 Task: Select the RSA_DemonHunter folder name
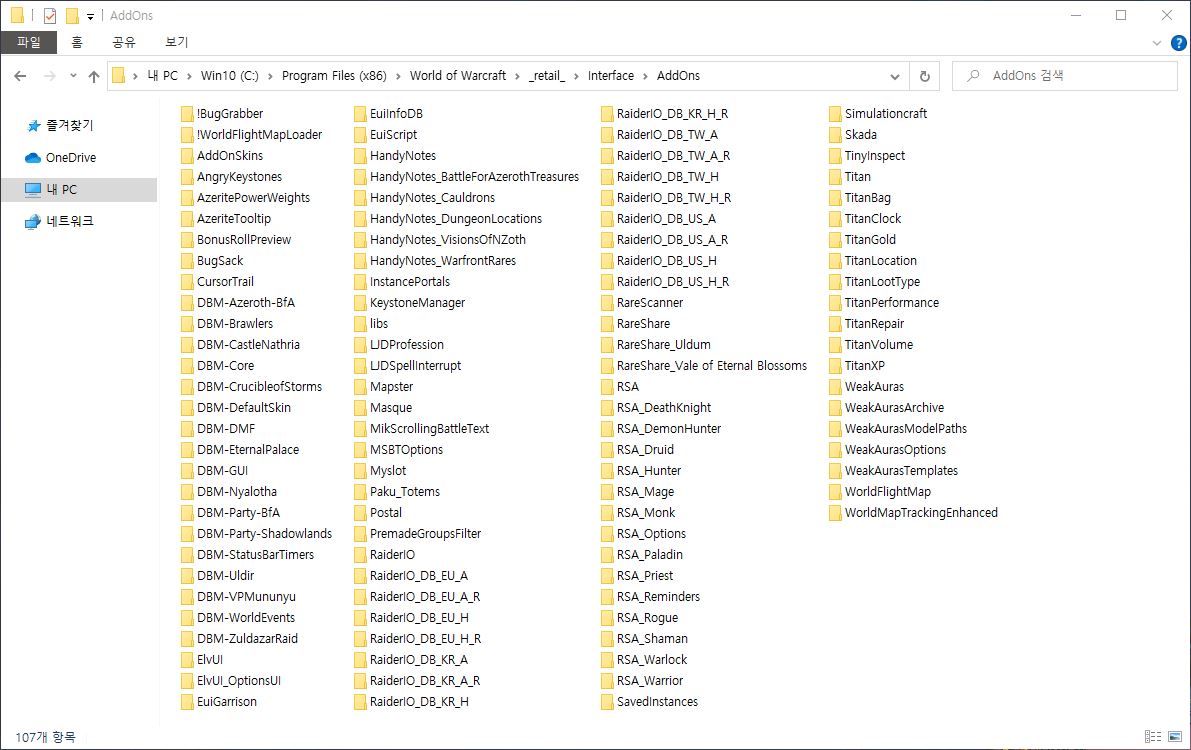pyautogui.click(x=668, y=429)
